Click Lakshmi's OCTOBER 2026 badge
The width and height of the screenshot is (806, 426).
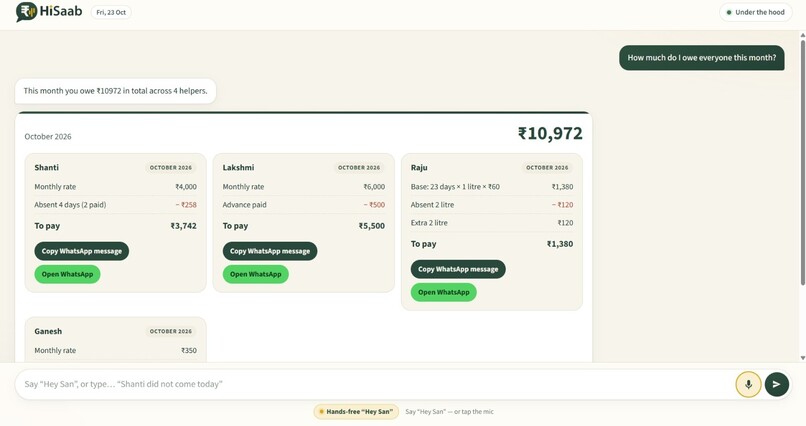click(x=359, y=168)
